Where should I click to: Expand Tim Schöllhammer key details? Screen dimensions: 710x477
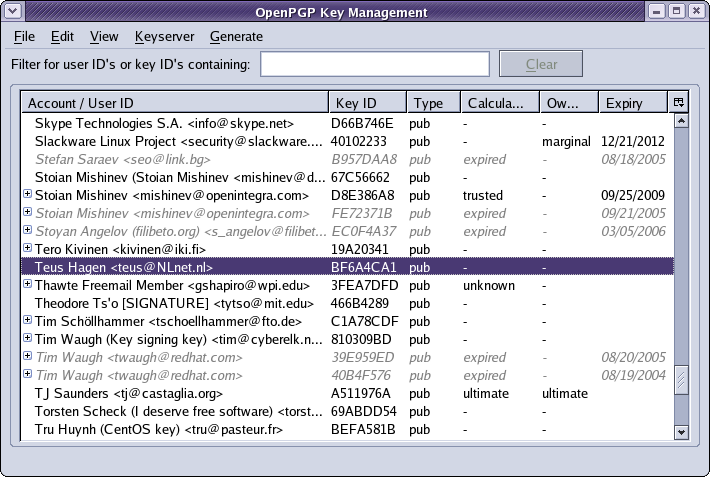click(x=28, y=322)
